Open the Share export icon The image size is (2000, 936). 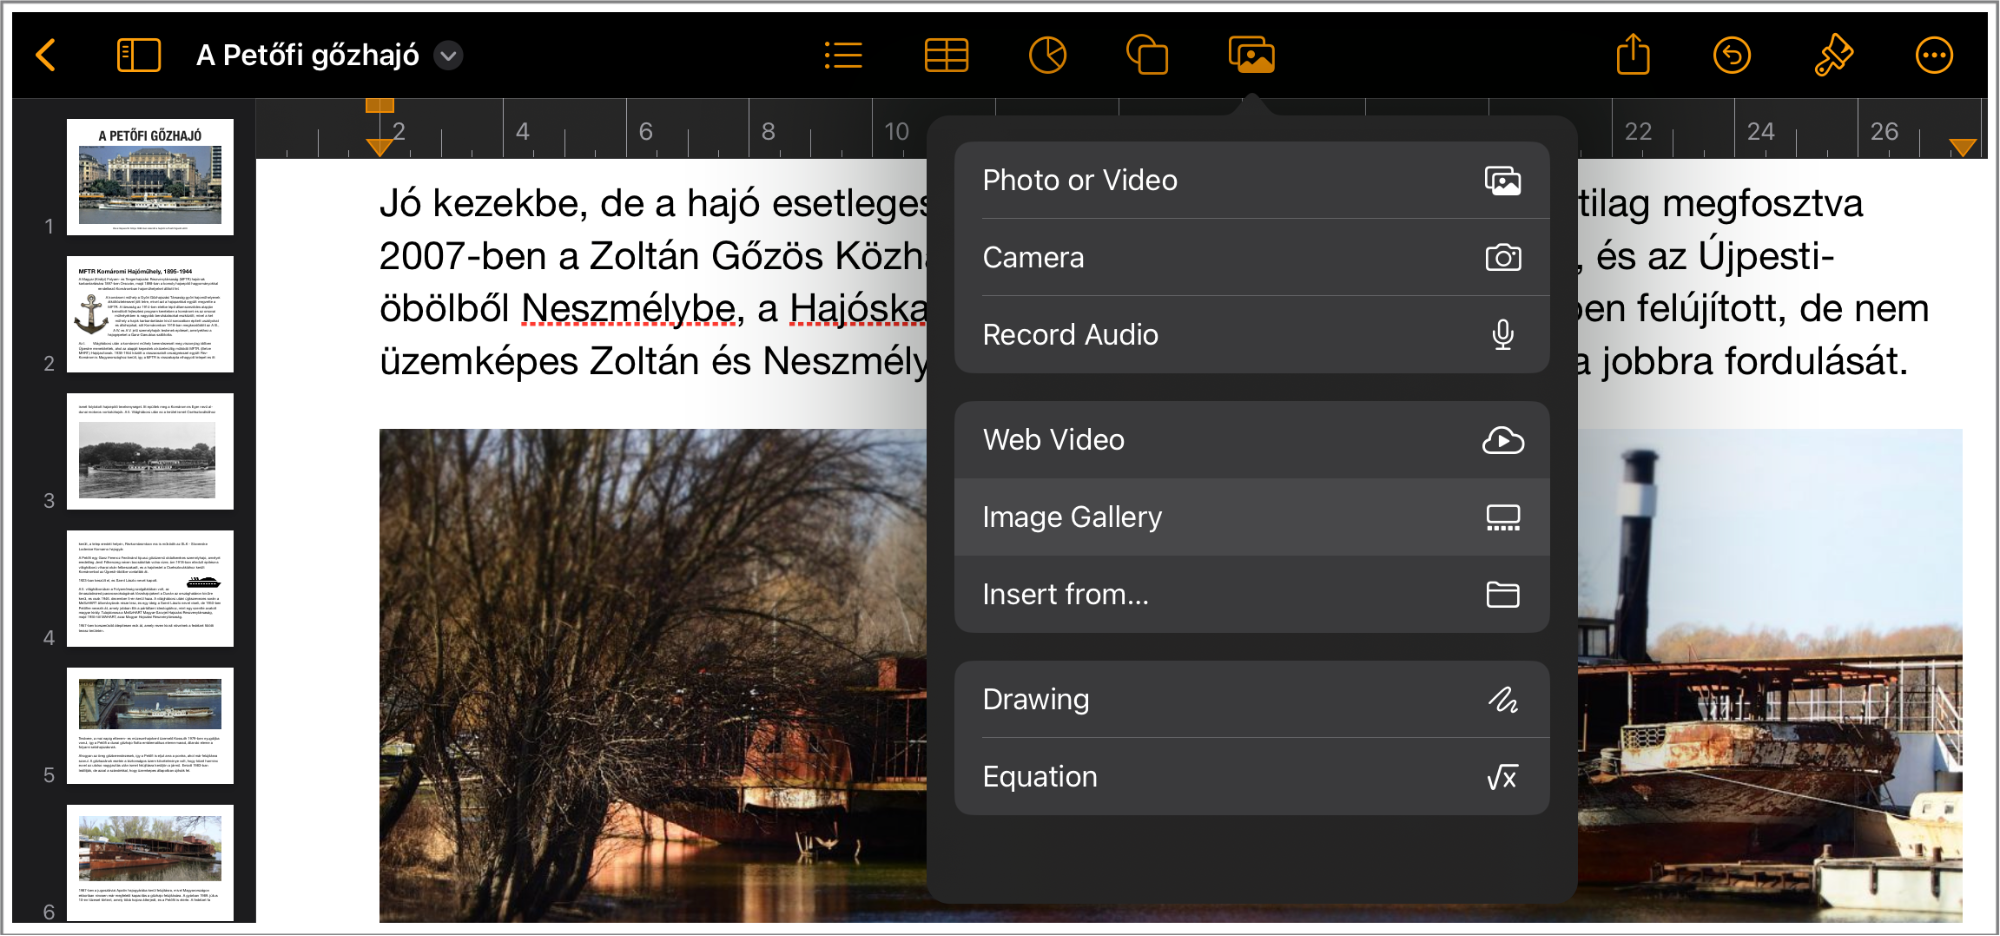pyautogui.click(x=1633, y=54)
